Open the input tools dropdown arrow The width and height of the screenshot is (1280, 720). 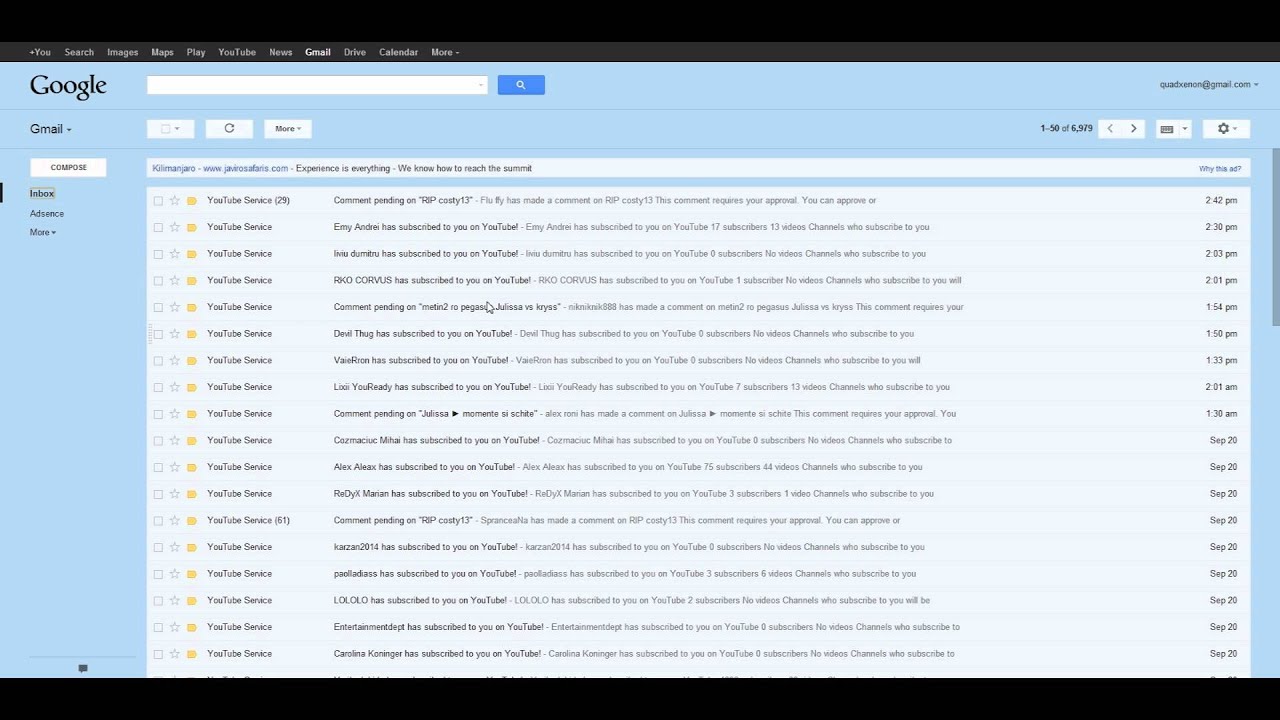coord(1185,129)
